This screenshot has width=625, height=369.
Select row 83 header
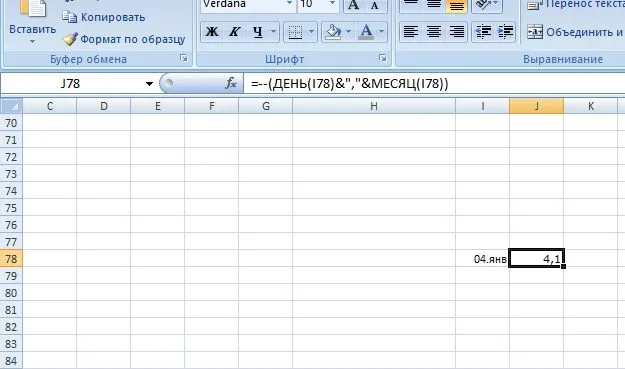click(11, 344)
